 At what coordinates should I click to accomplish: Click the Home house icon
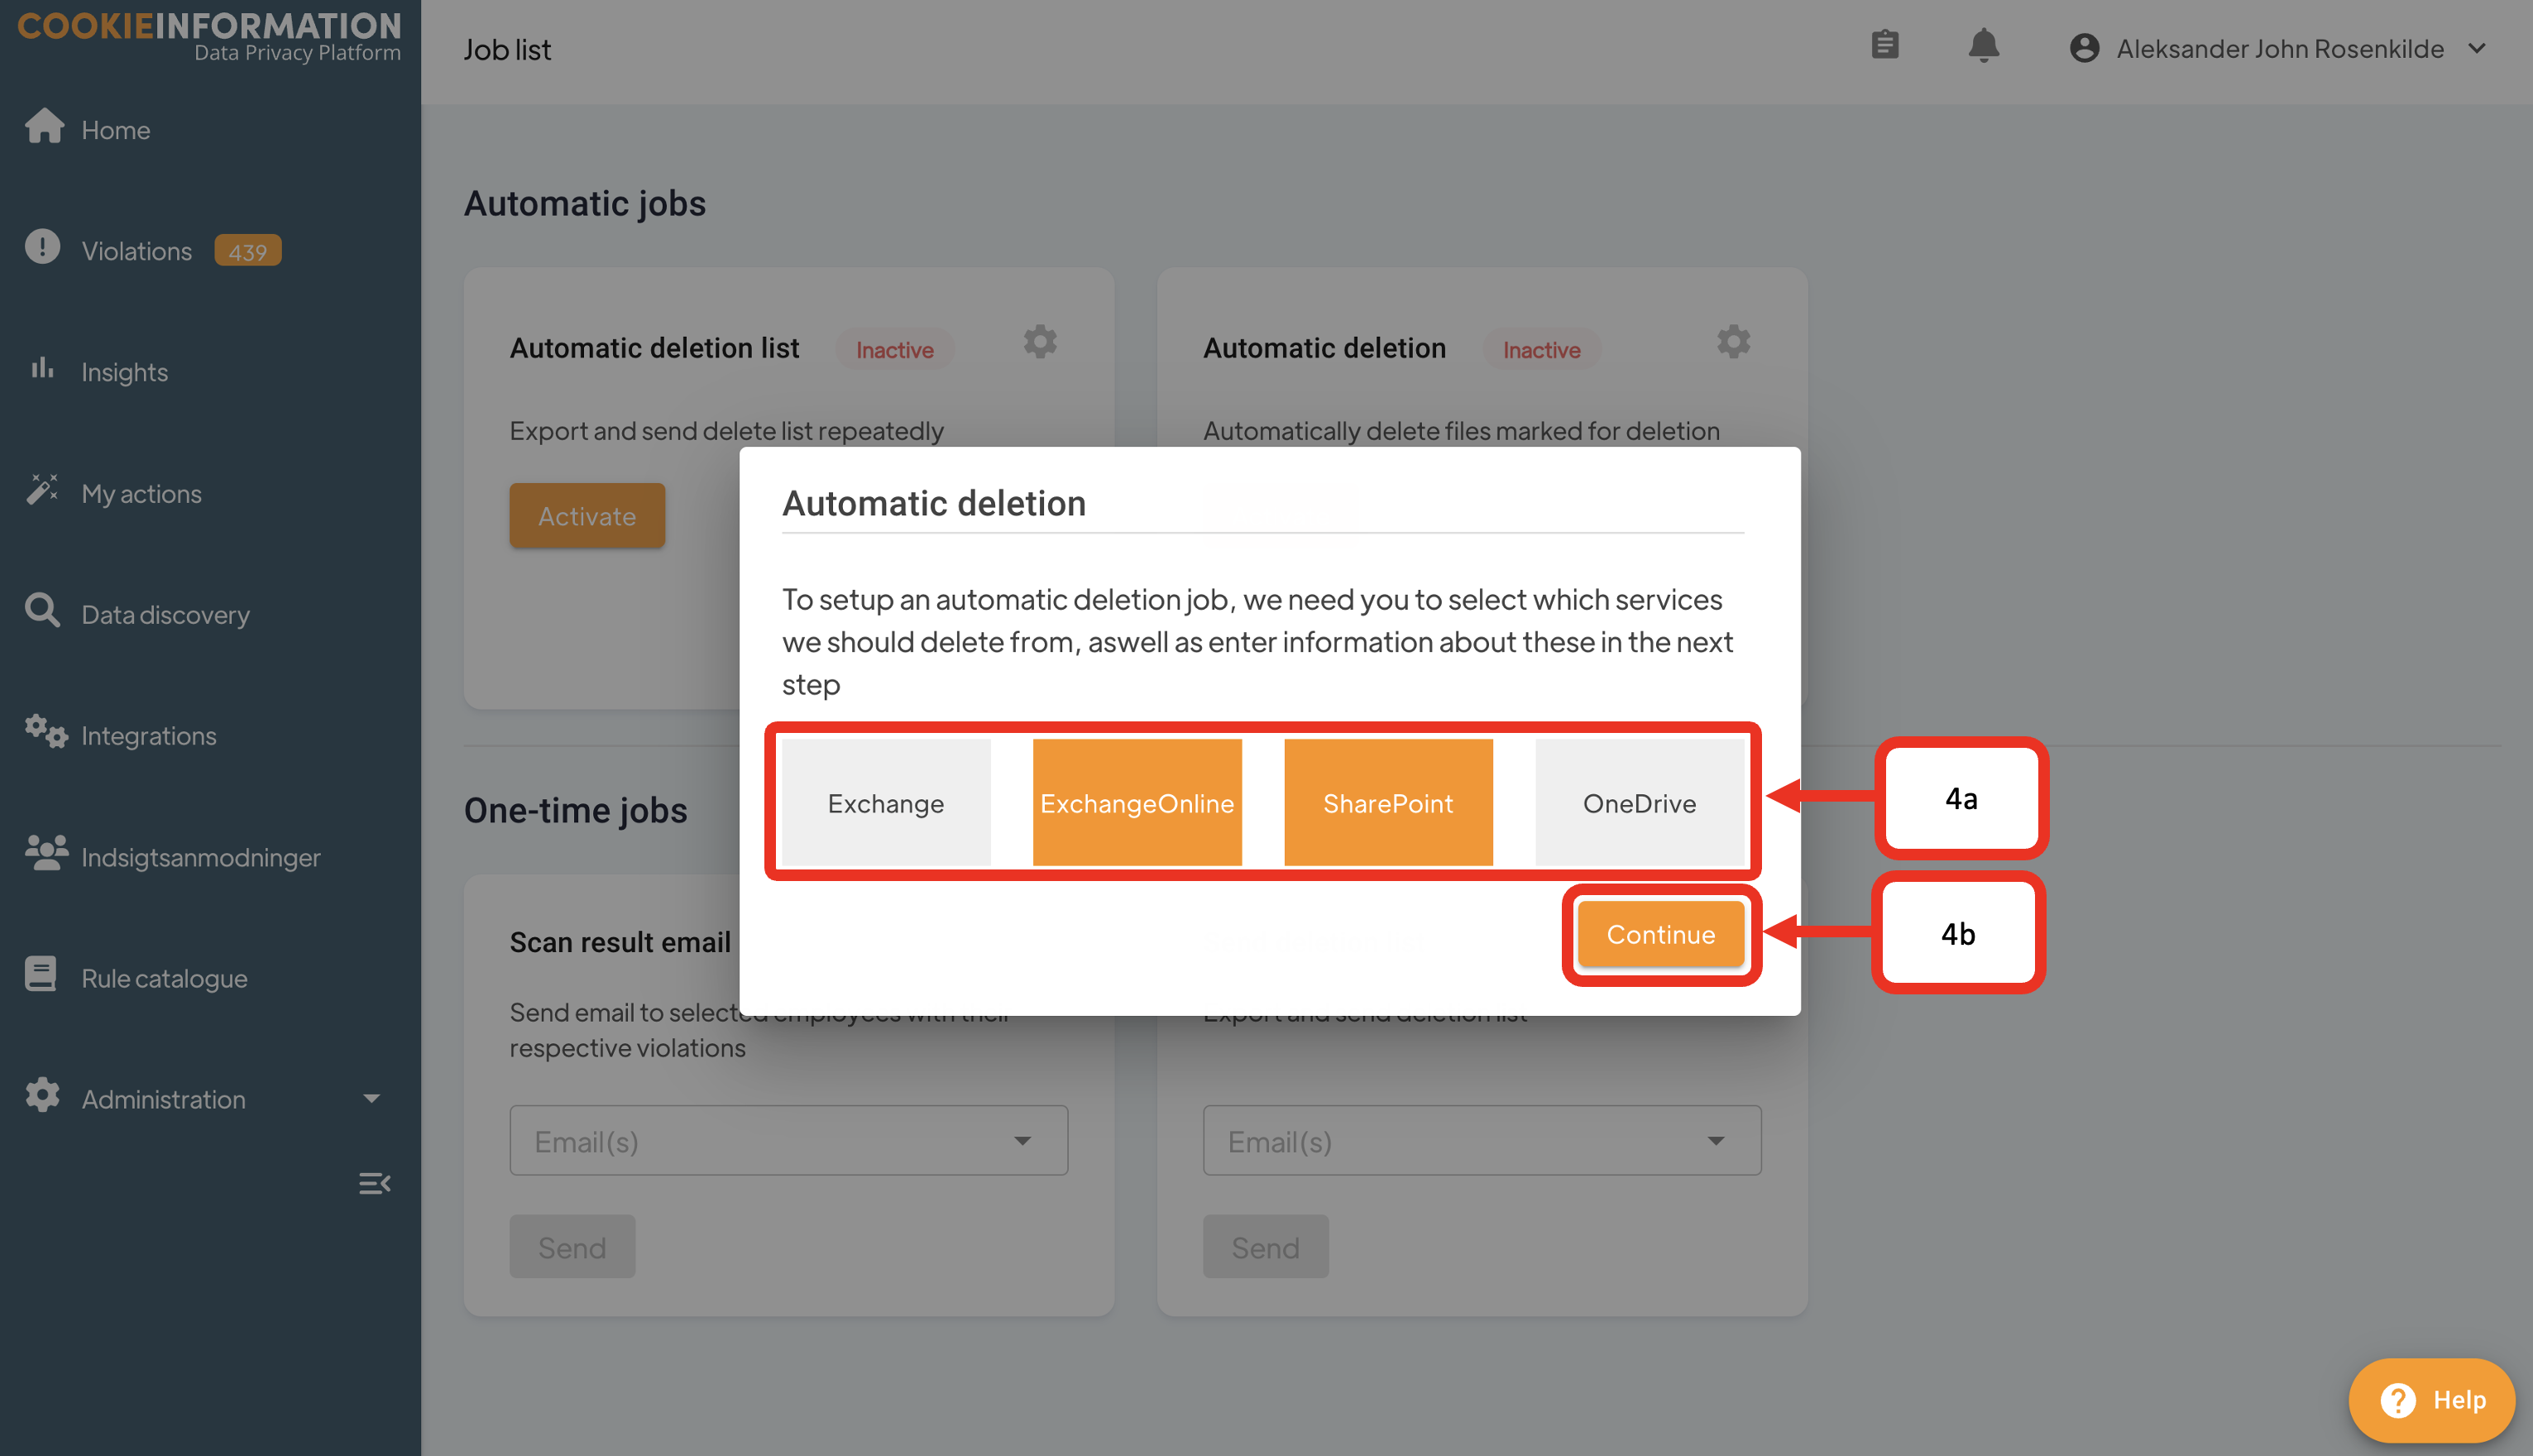[x=44, y=126]
